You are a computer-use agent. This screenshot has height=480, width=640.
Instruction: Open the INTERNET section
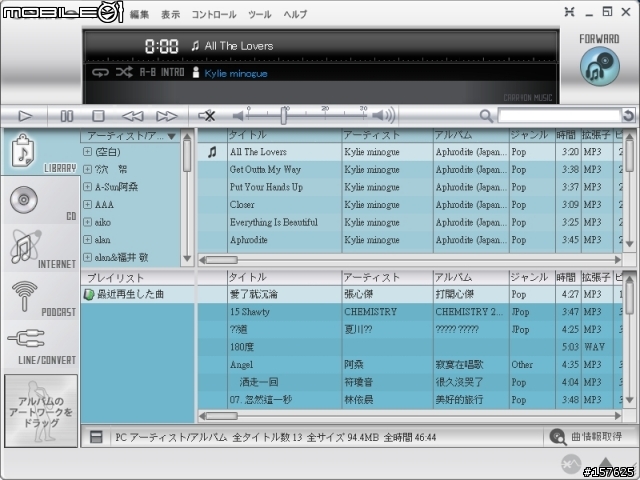click(x=41, y=248)
